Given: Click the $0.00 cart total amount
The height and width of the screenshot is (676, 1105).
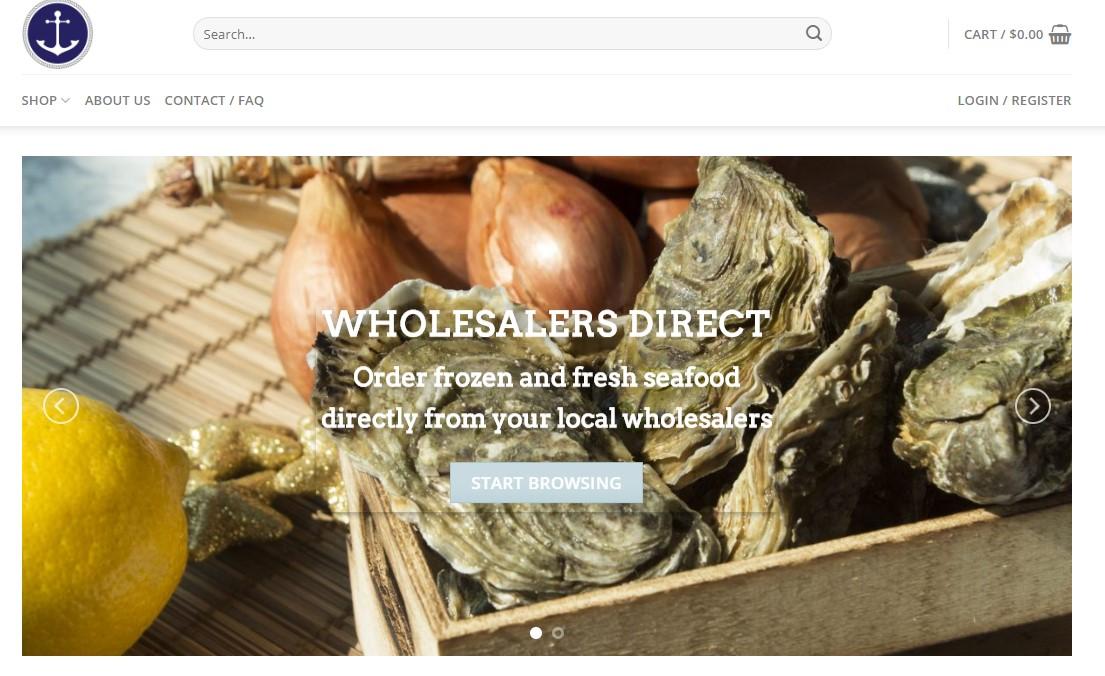Looking at the screenshot, I should [x=1026, y=34].
